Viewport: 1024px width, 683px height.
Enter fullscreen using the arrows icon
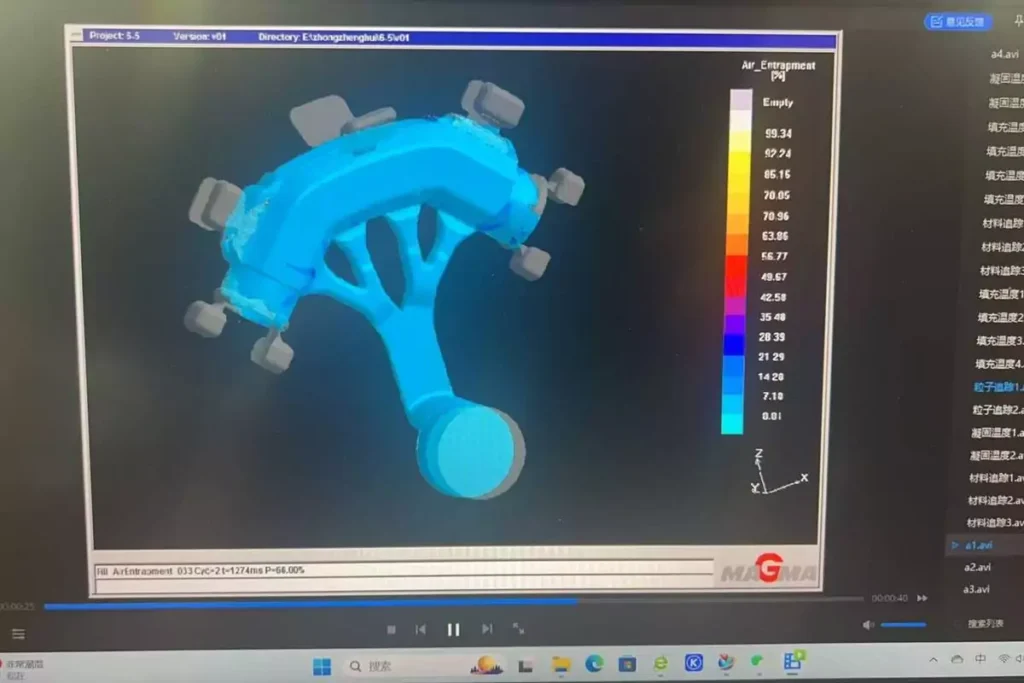pyautogui.click(x=521, y=629)
